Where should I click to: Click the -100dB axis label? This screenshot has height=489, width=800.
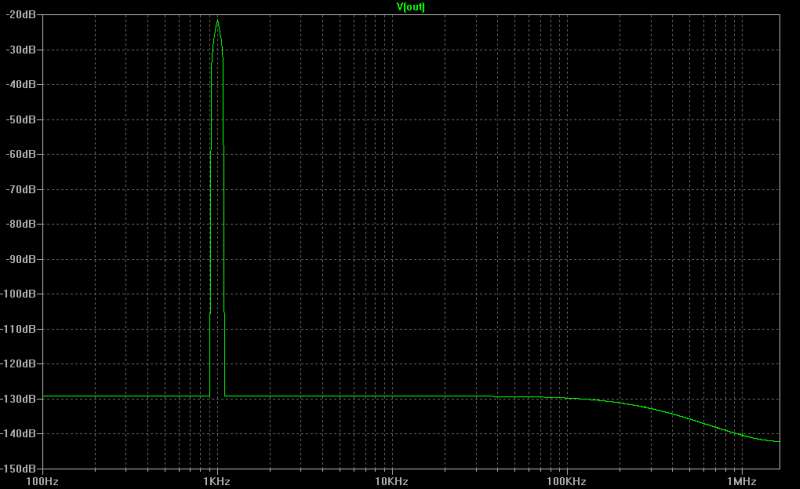click(x=19, y=294)
